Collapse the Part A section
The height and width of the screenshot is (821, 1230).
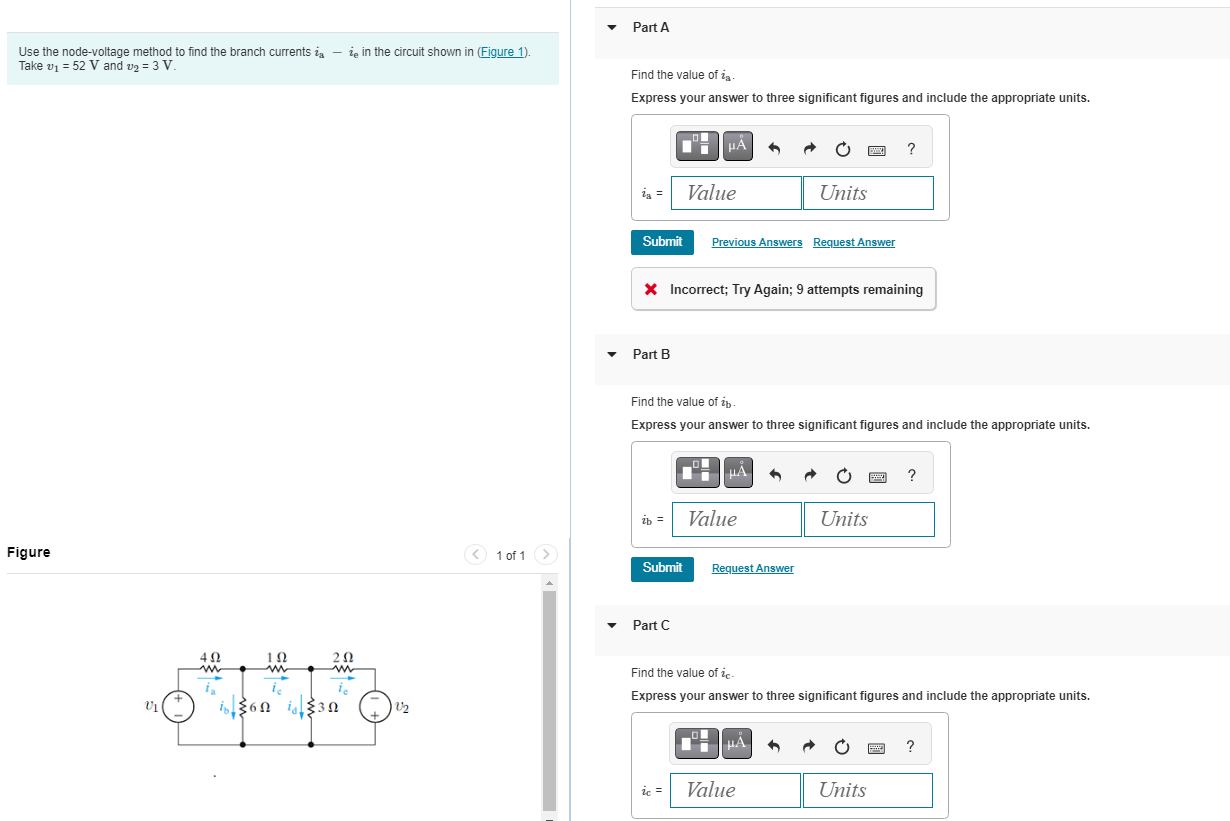pos(612,28)
